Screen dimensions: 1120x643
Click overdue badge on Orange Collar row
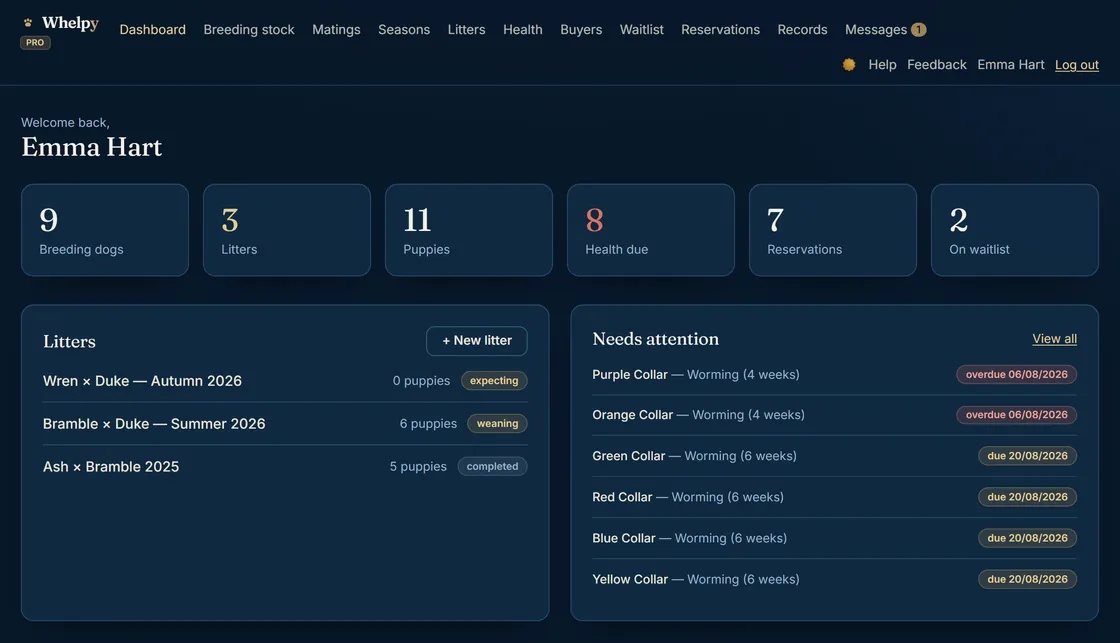tap(1016, 415)
